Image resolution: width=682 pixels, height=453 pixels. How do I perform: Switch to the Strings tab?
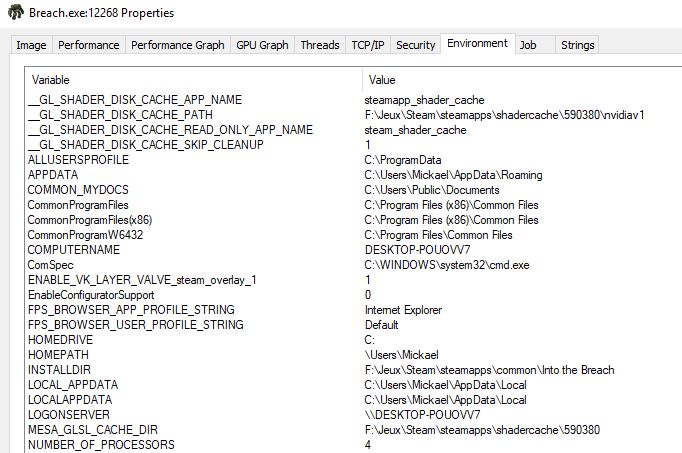578,45
